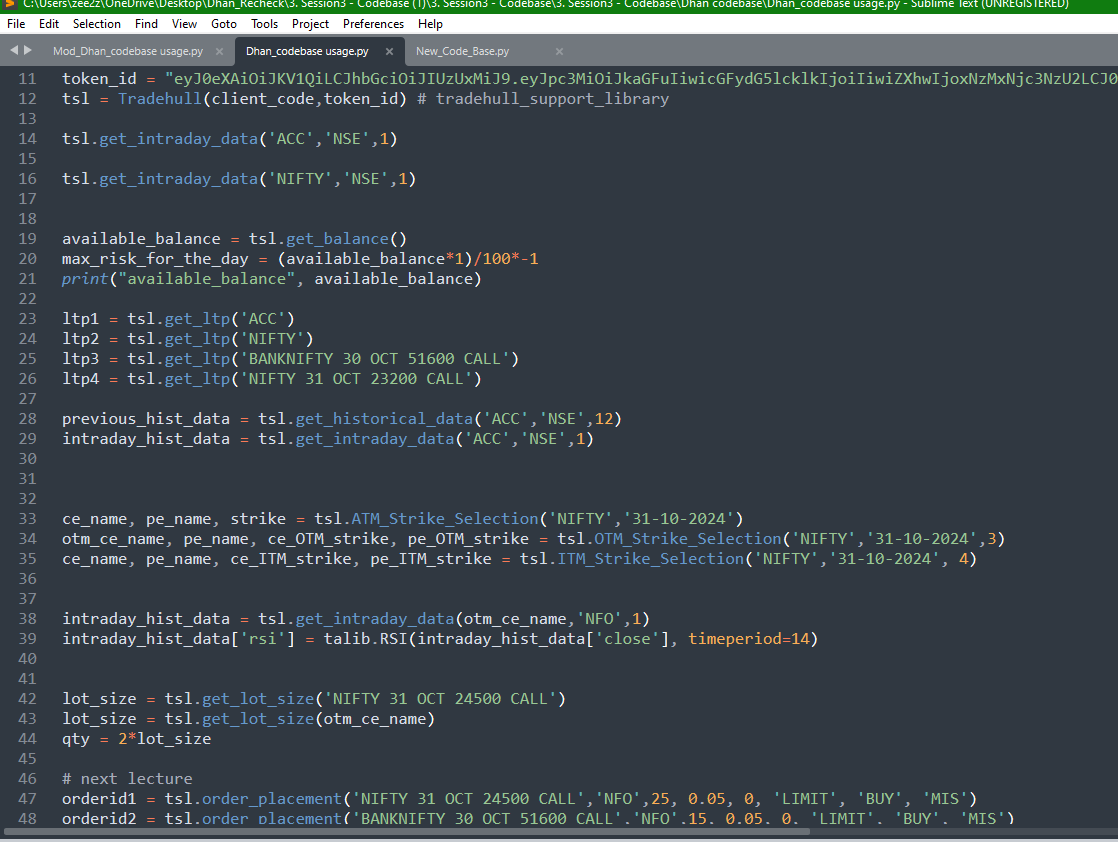1118x842 pixels.
Task: Close the active Dhan_codebase usage.py tab
Action: pos(388,51)
